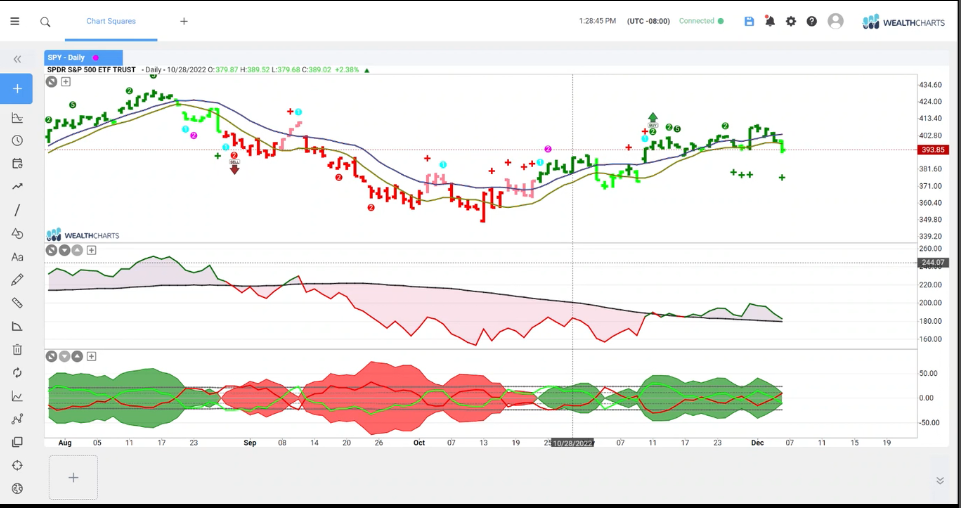This screenshot has width=961, height=508.
Task: Click the magenta dot on the SPY tab
Action: (96, 58)
